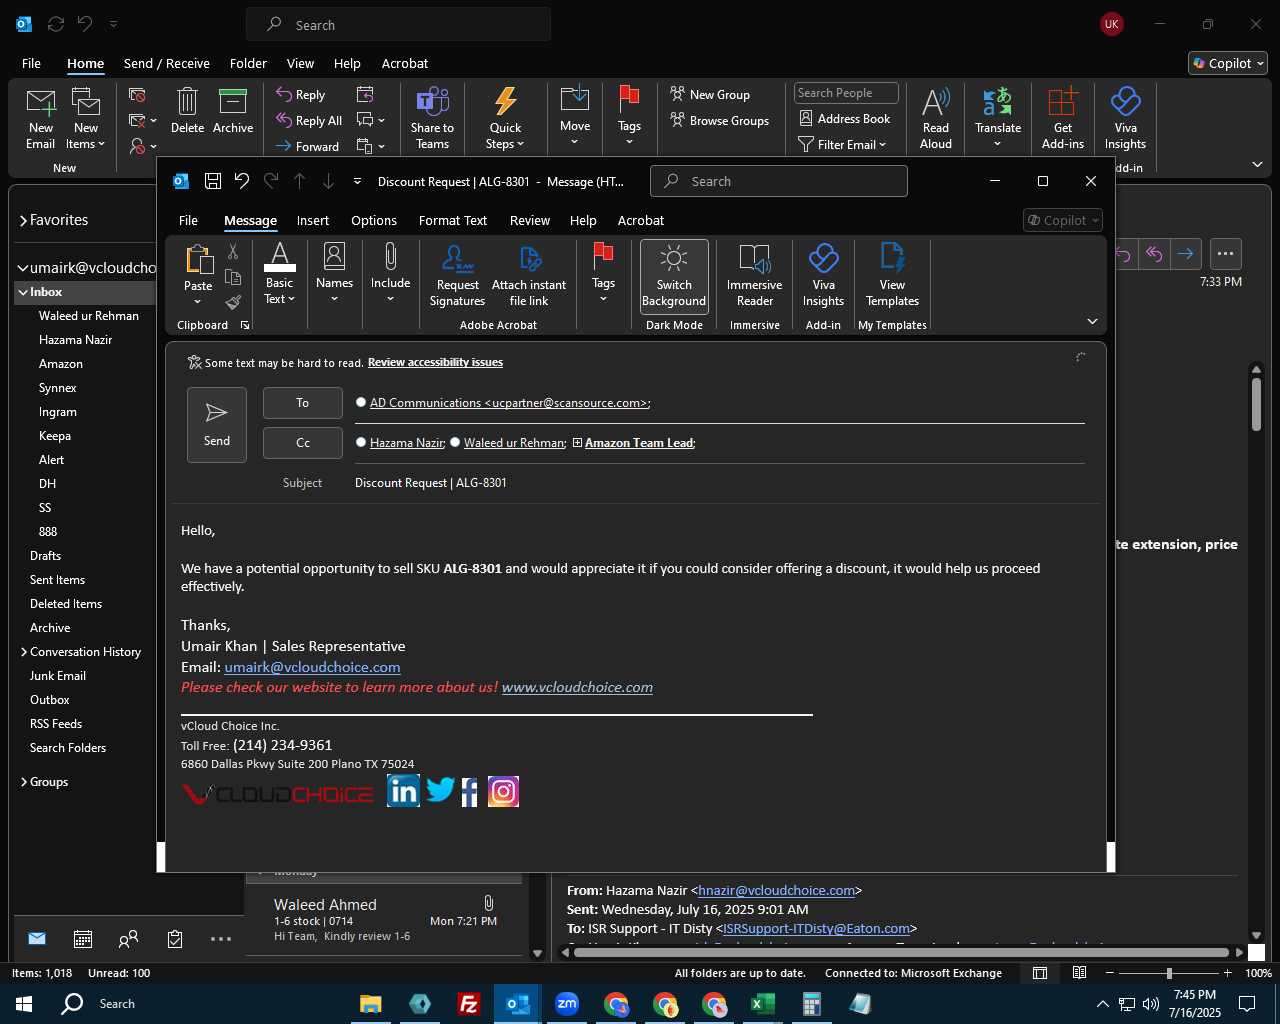Click Paste in the message ribbon
Viewport: 1280px width, 1024px height.
click(198, 273)
